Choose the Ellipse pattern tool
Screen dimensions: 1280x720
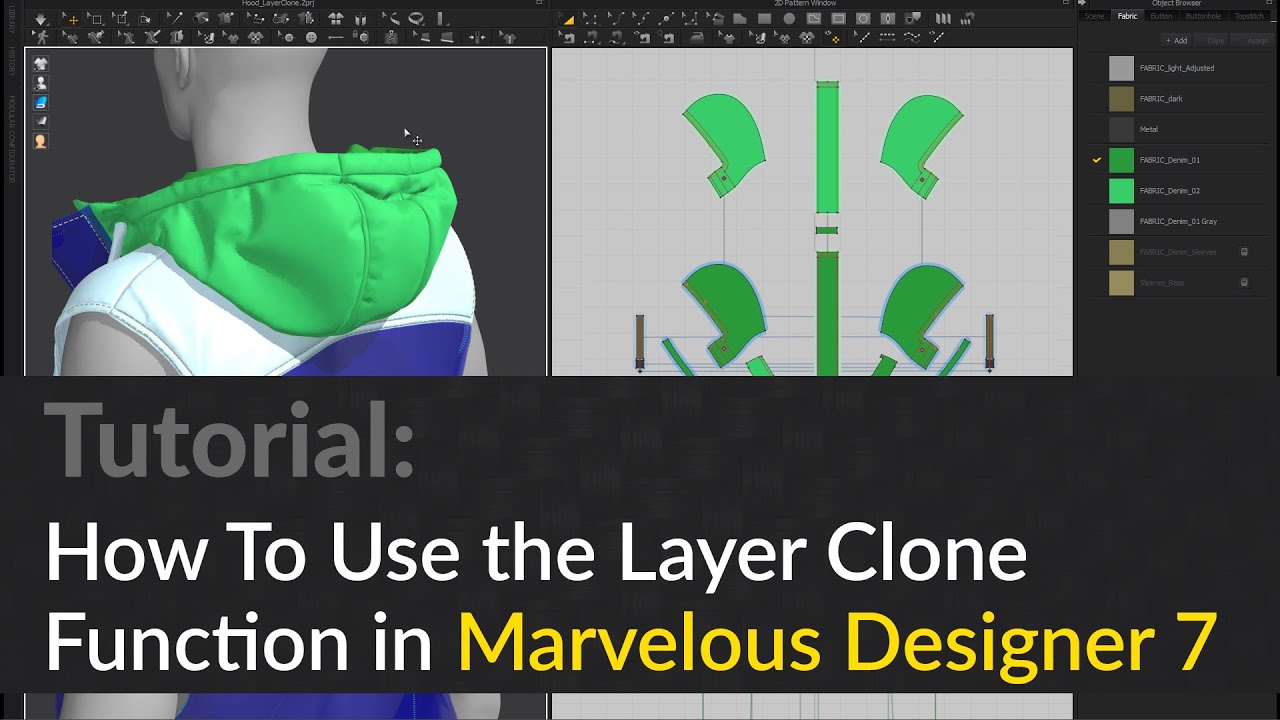pos(789,19)
